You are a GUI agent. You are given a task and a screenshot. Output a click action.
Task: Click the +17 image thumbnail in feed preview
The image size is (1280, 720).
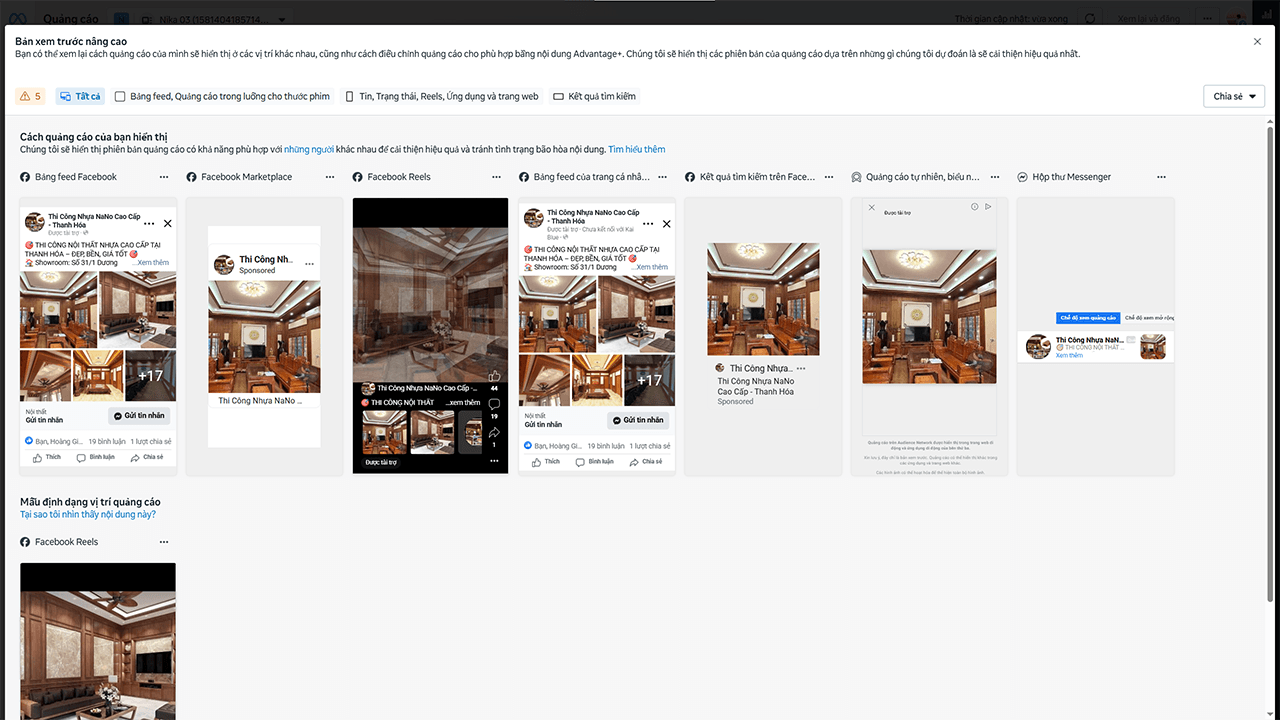(150, 376)
